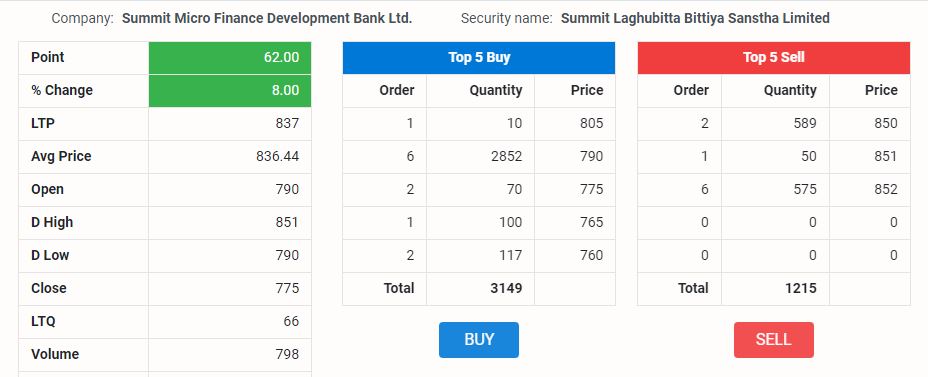The image size is (928, 377).
Task: Click the red SELL button
Action: point(774,340)
